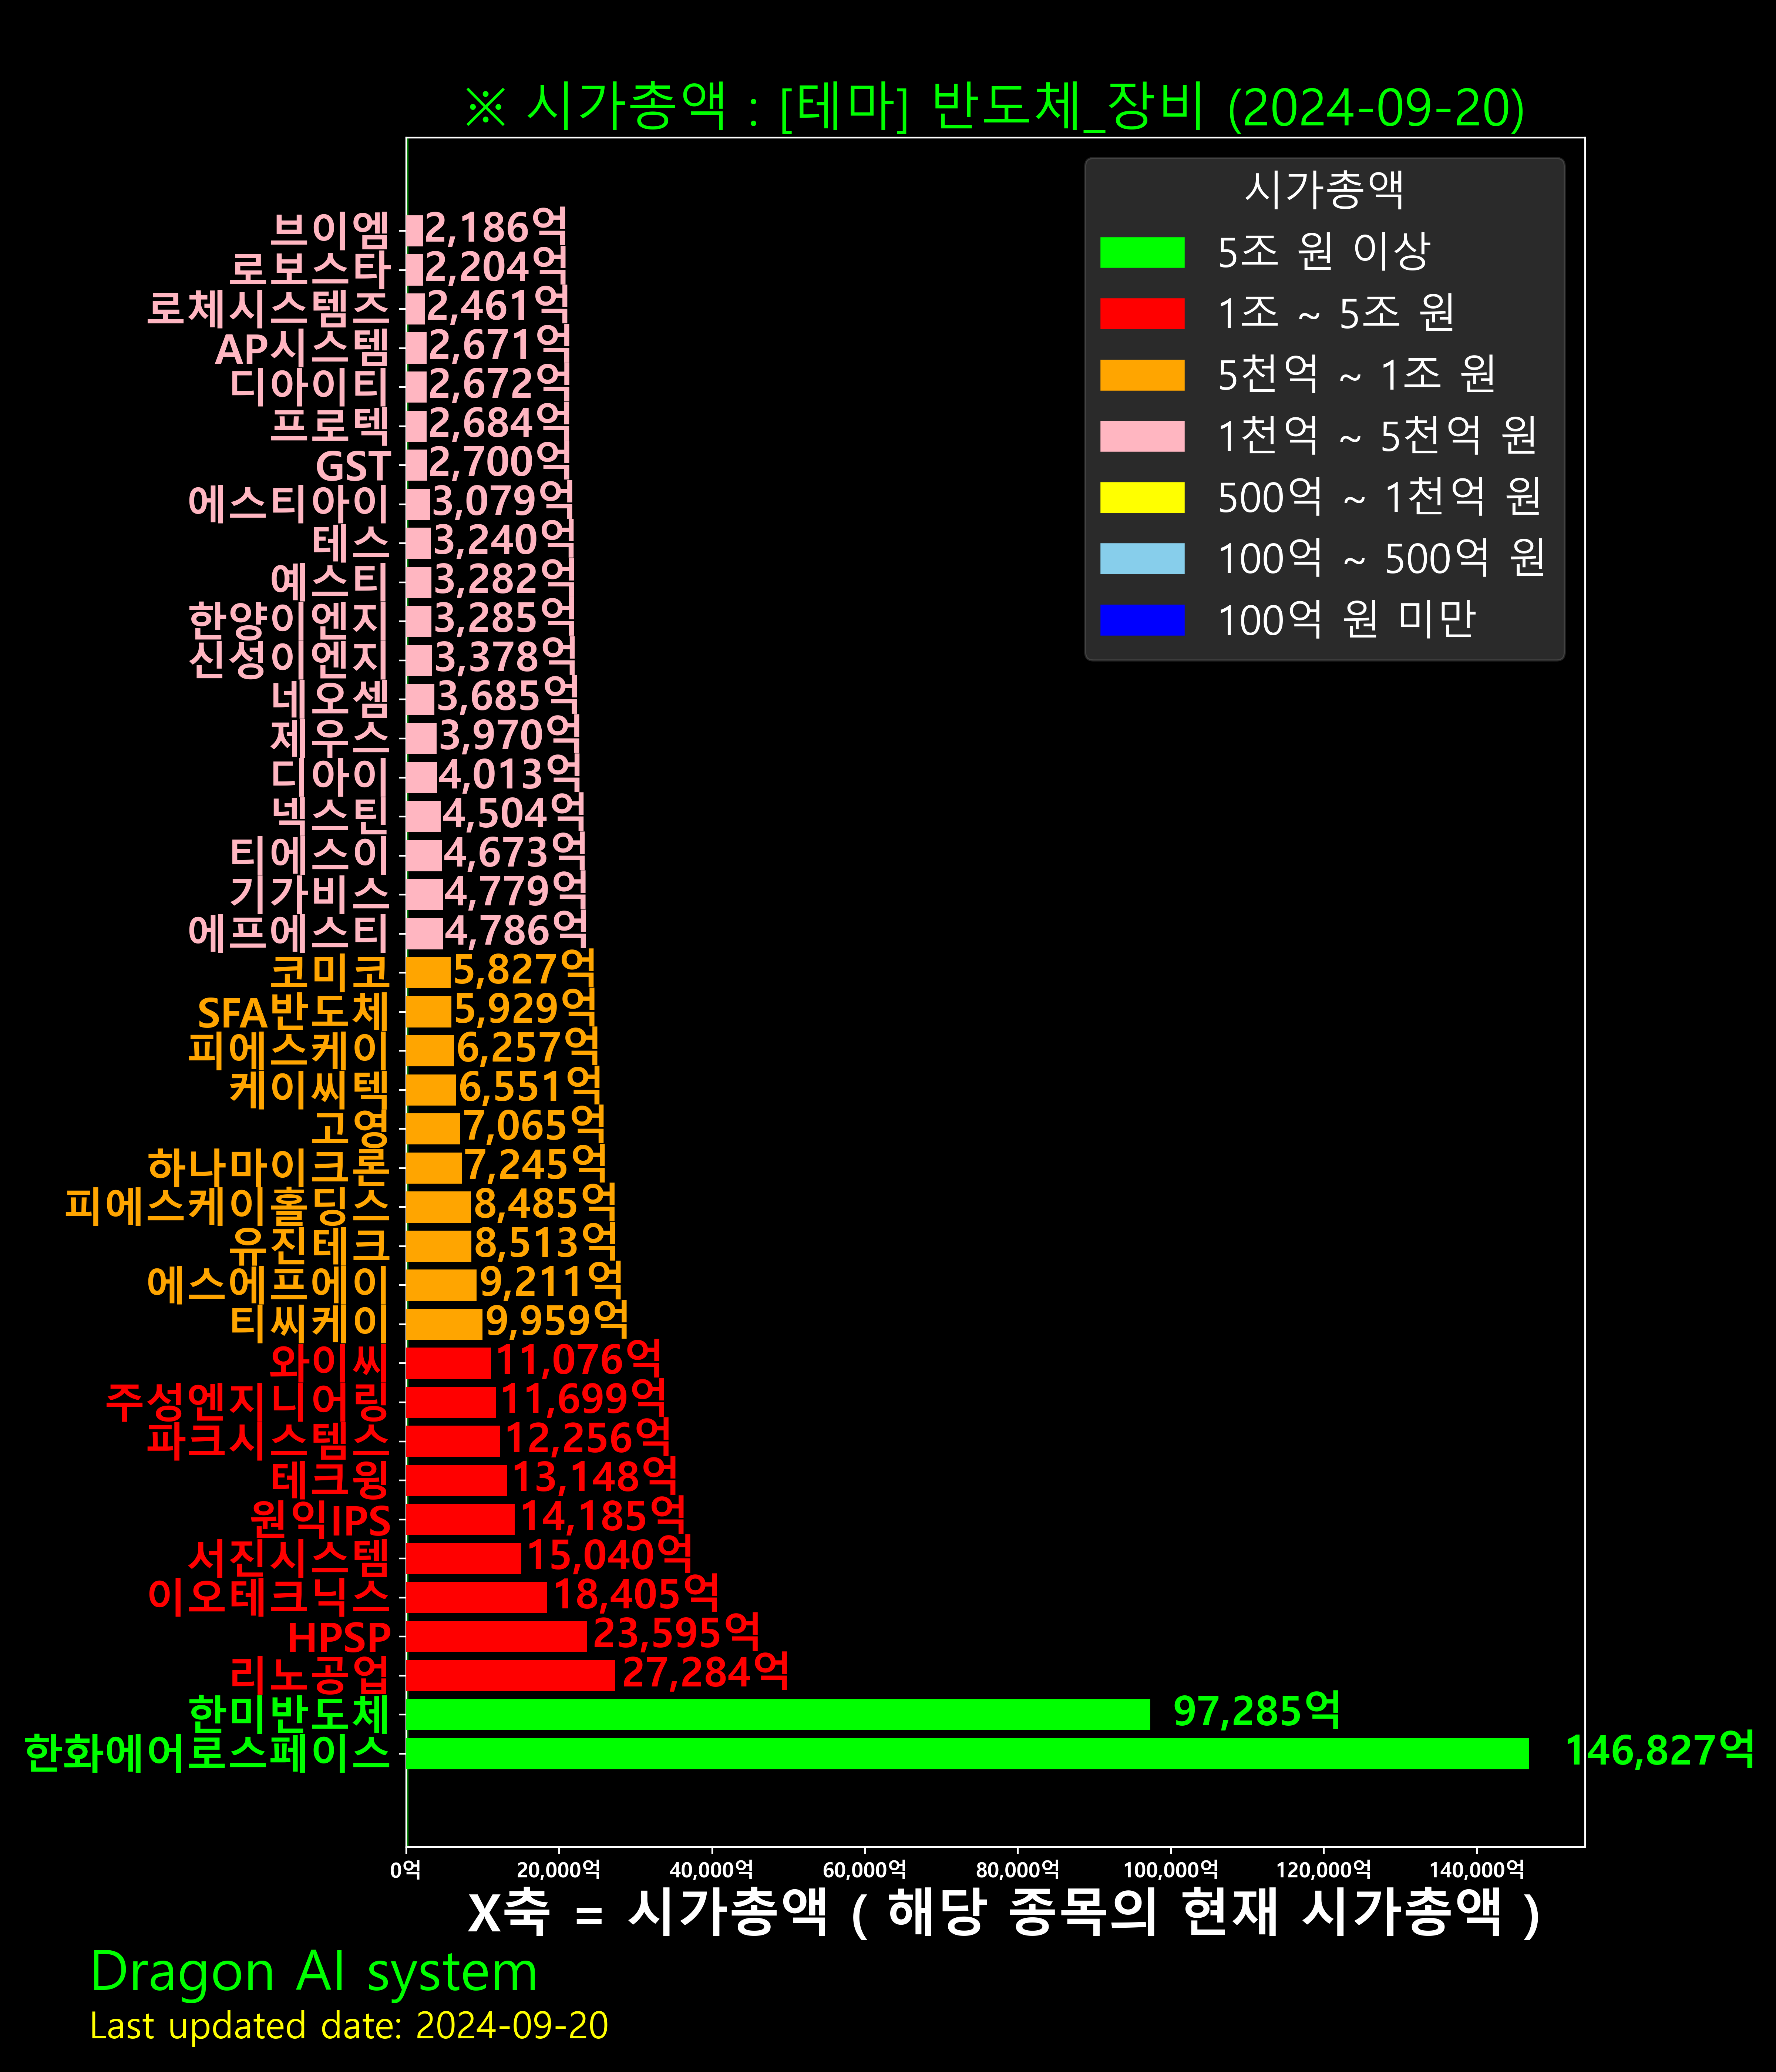
Task: Click the value label 97,285억
Action: coord(1256,1711)
